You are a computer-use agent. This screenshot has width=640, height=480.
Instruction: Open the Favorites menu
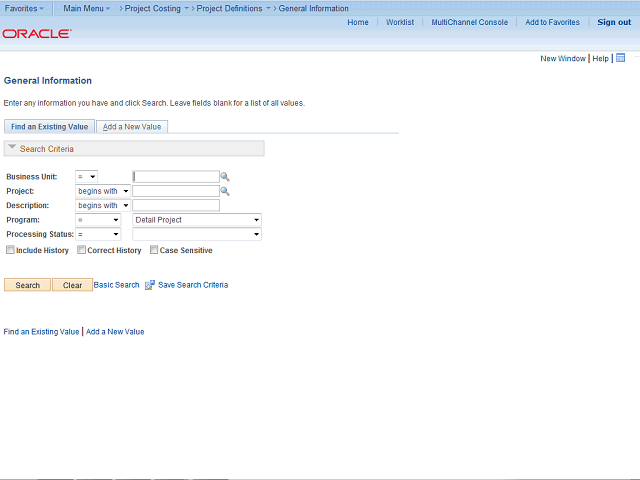click(x=24, y=8)
